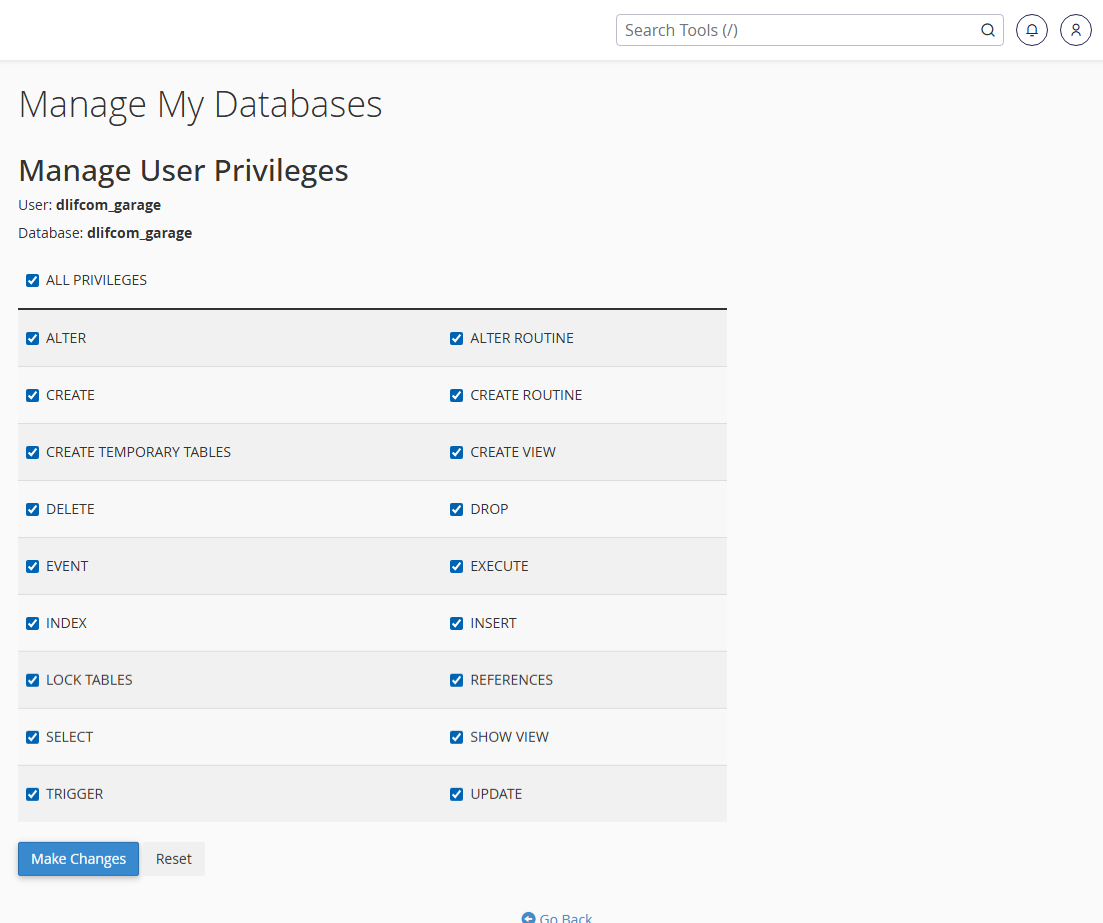Disable the TRIGGER privilege checkbox

click(33, 795)
